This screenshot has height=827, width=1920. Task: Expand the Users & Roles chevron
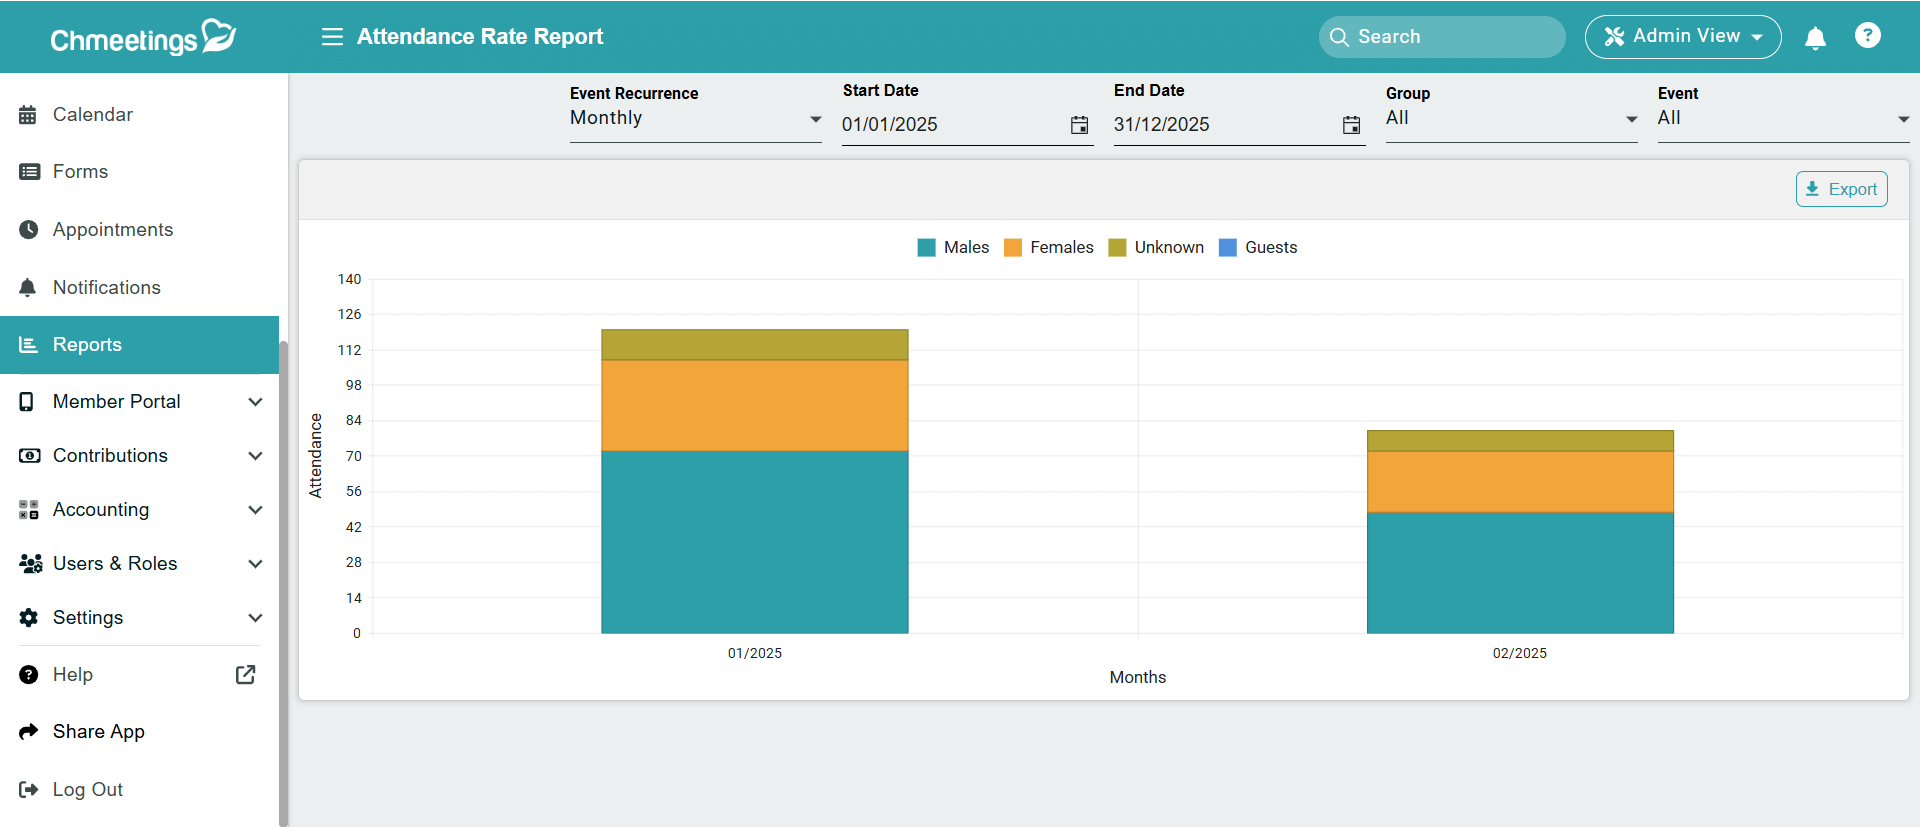(x=255, y=564)
